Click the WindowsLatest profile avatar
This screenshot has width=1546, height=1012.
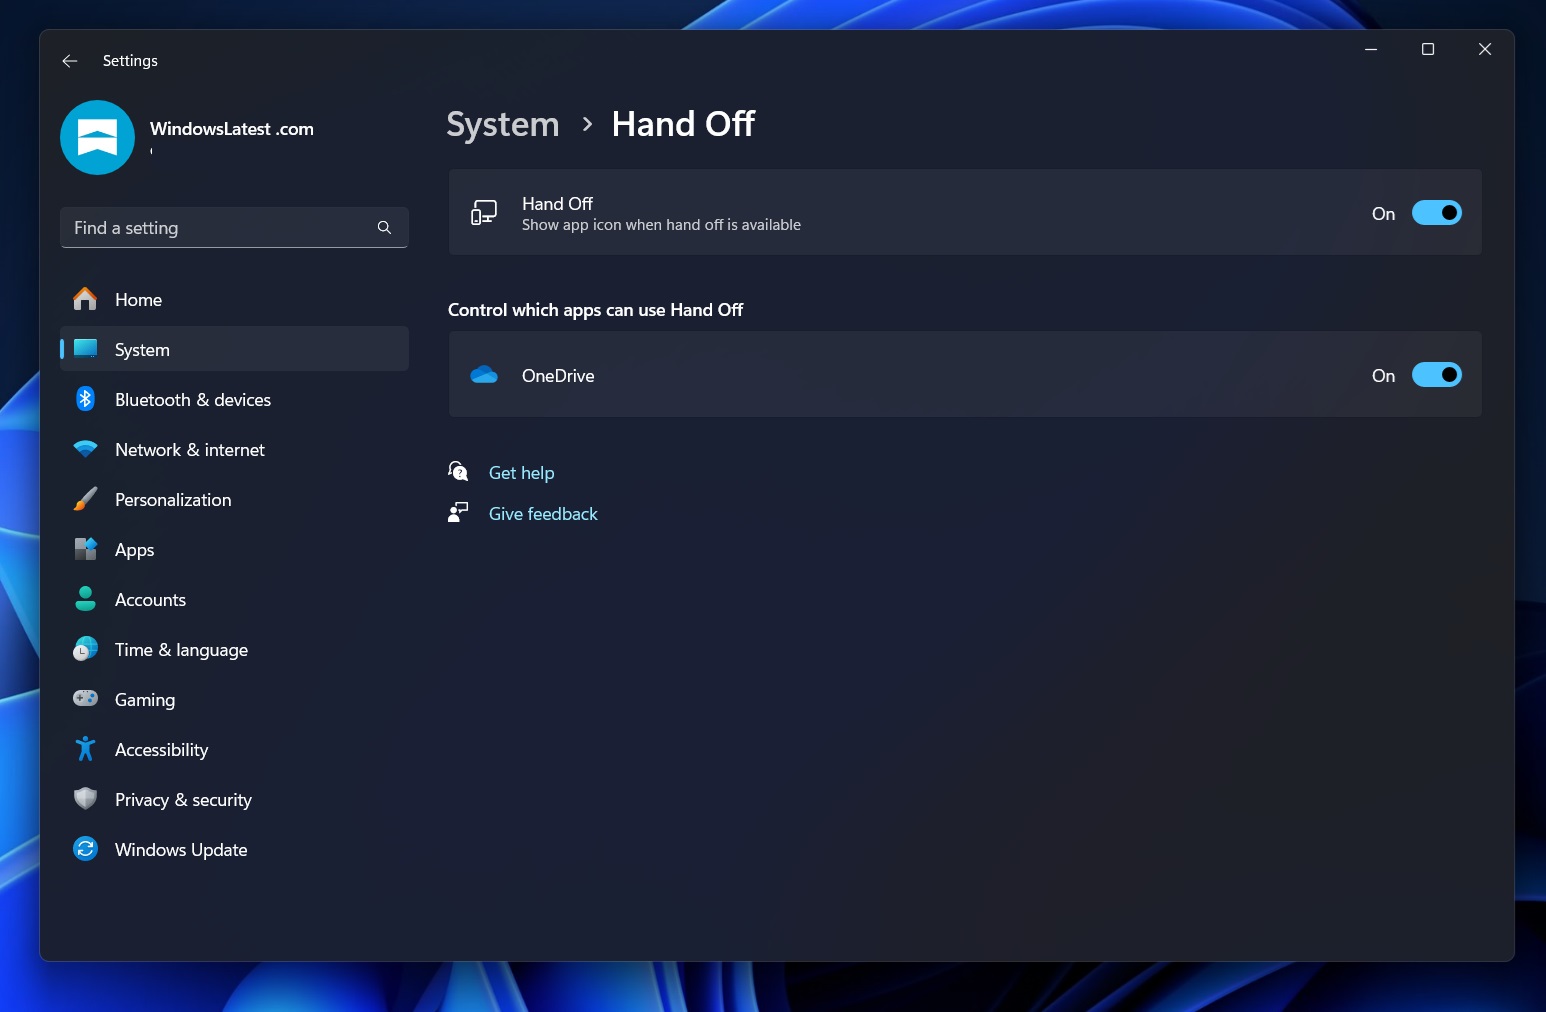[97, 138]
